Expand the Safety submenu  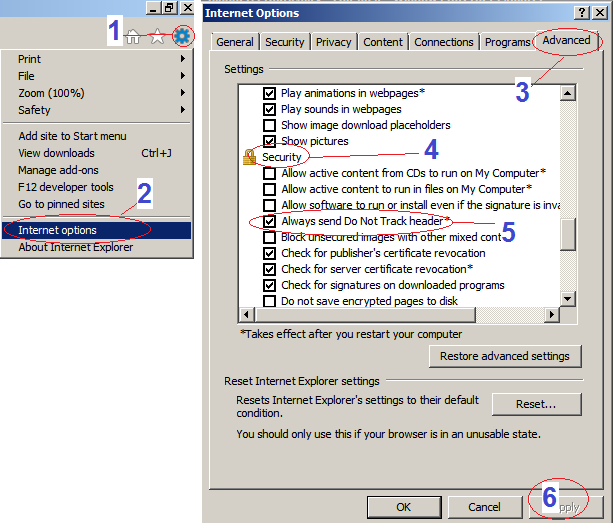click(x=97, y=110)
